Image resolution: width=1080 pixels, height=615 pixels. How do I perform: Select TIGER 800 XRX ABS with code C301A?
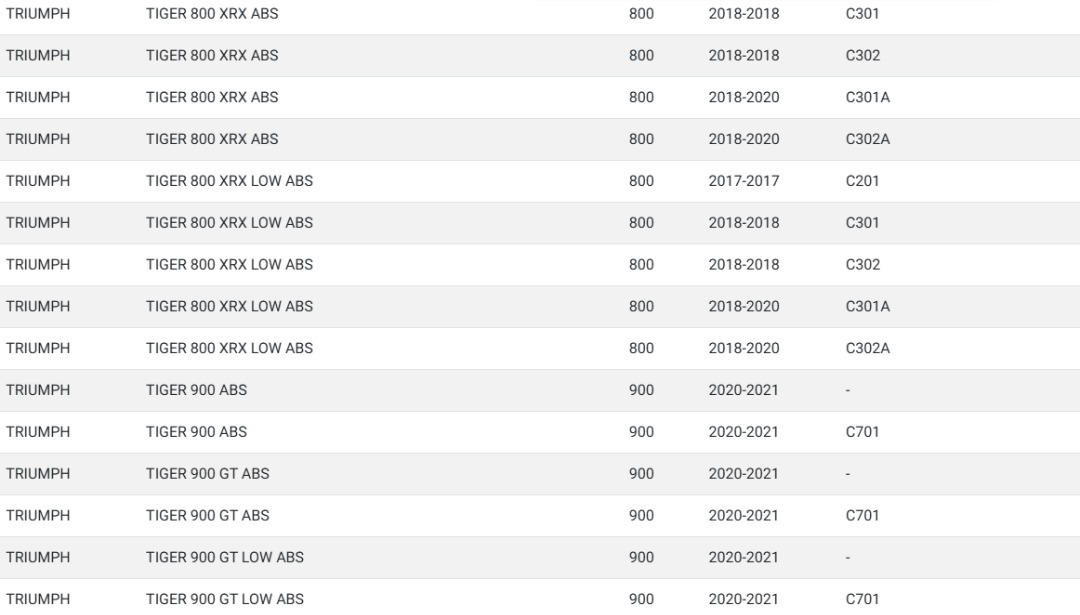[540, 97]
